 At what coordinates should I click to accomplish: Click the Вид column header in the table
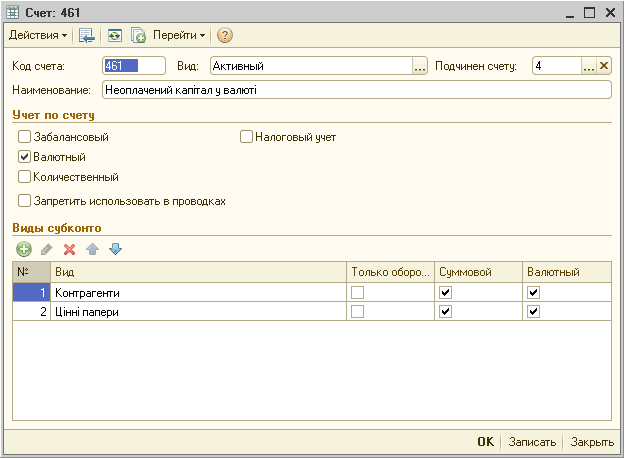(198, 272)
